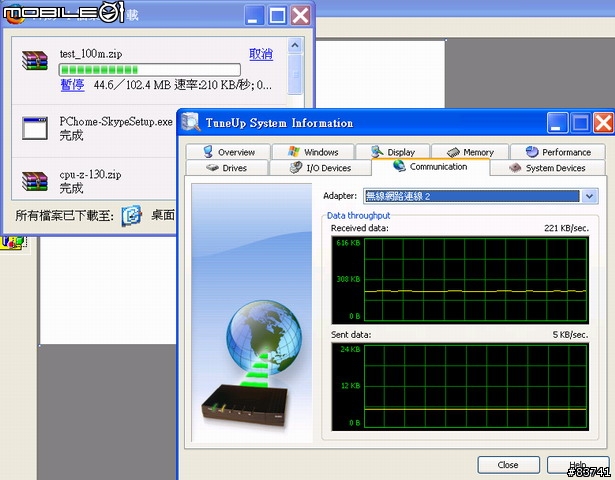Click the Display tab monitor icon
Viewport: 615px width, 480px height.
click(377, 151)
